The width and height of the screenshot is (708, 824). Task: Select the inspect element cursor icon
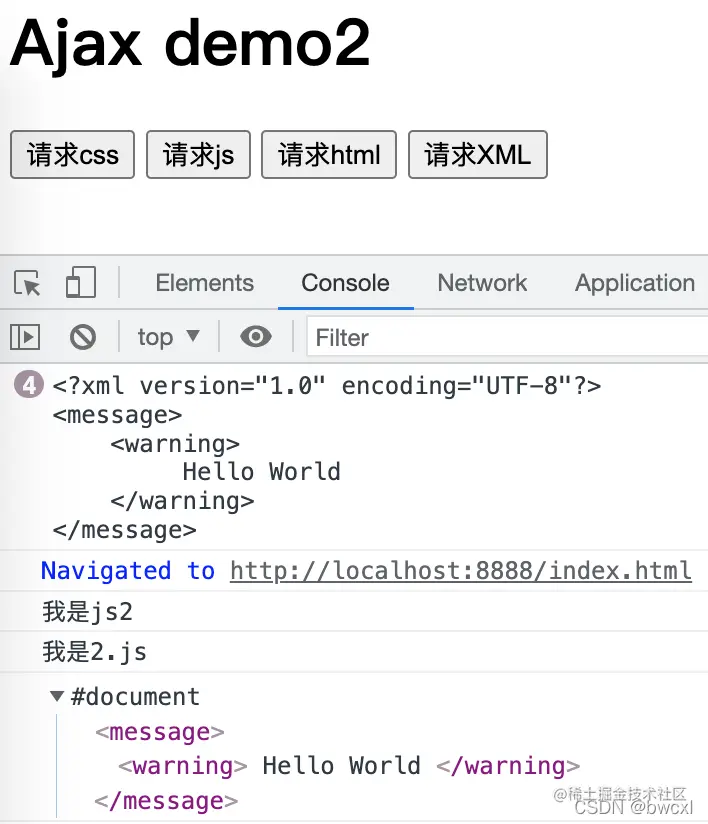pyautogui.click(x=29, y=283)
